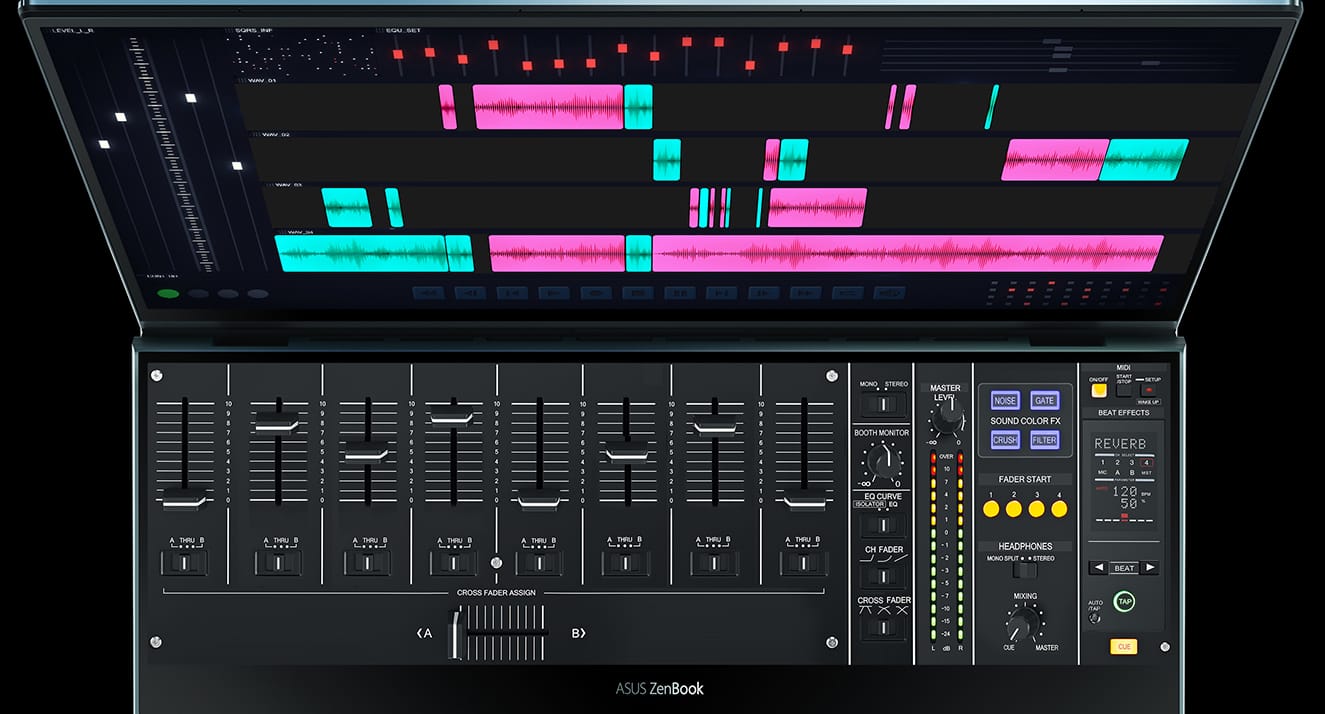
Task: Select the long pink waveform clip on track four
Action: [x=907, y=253]
